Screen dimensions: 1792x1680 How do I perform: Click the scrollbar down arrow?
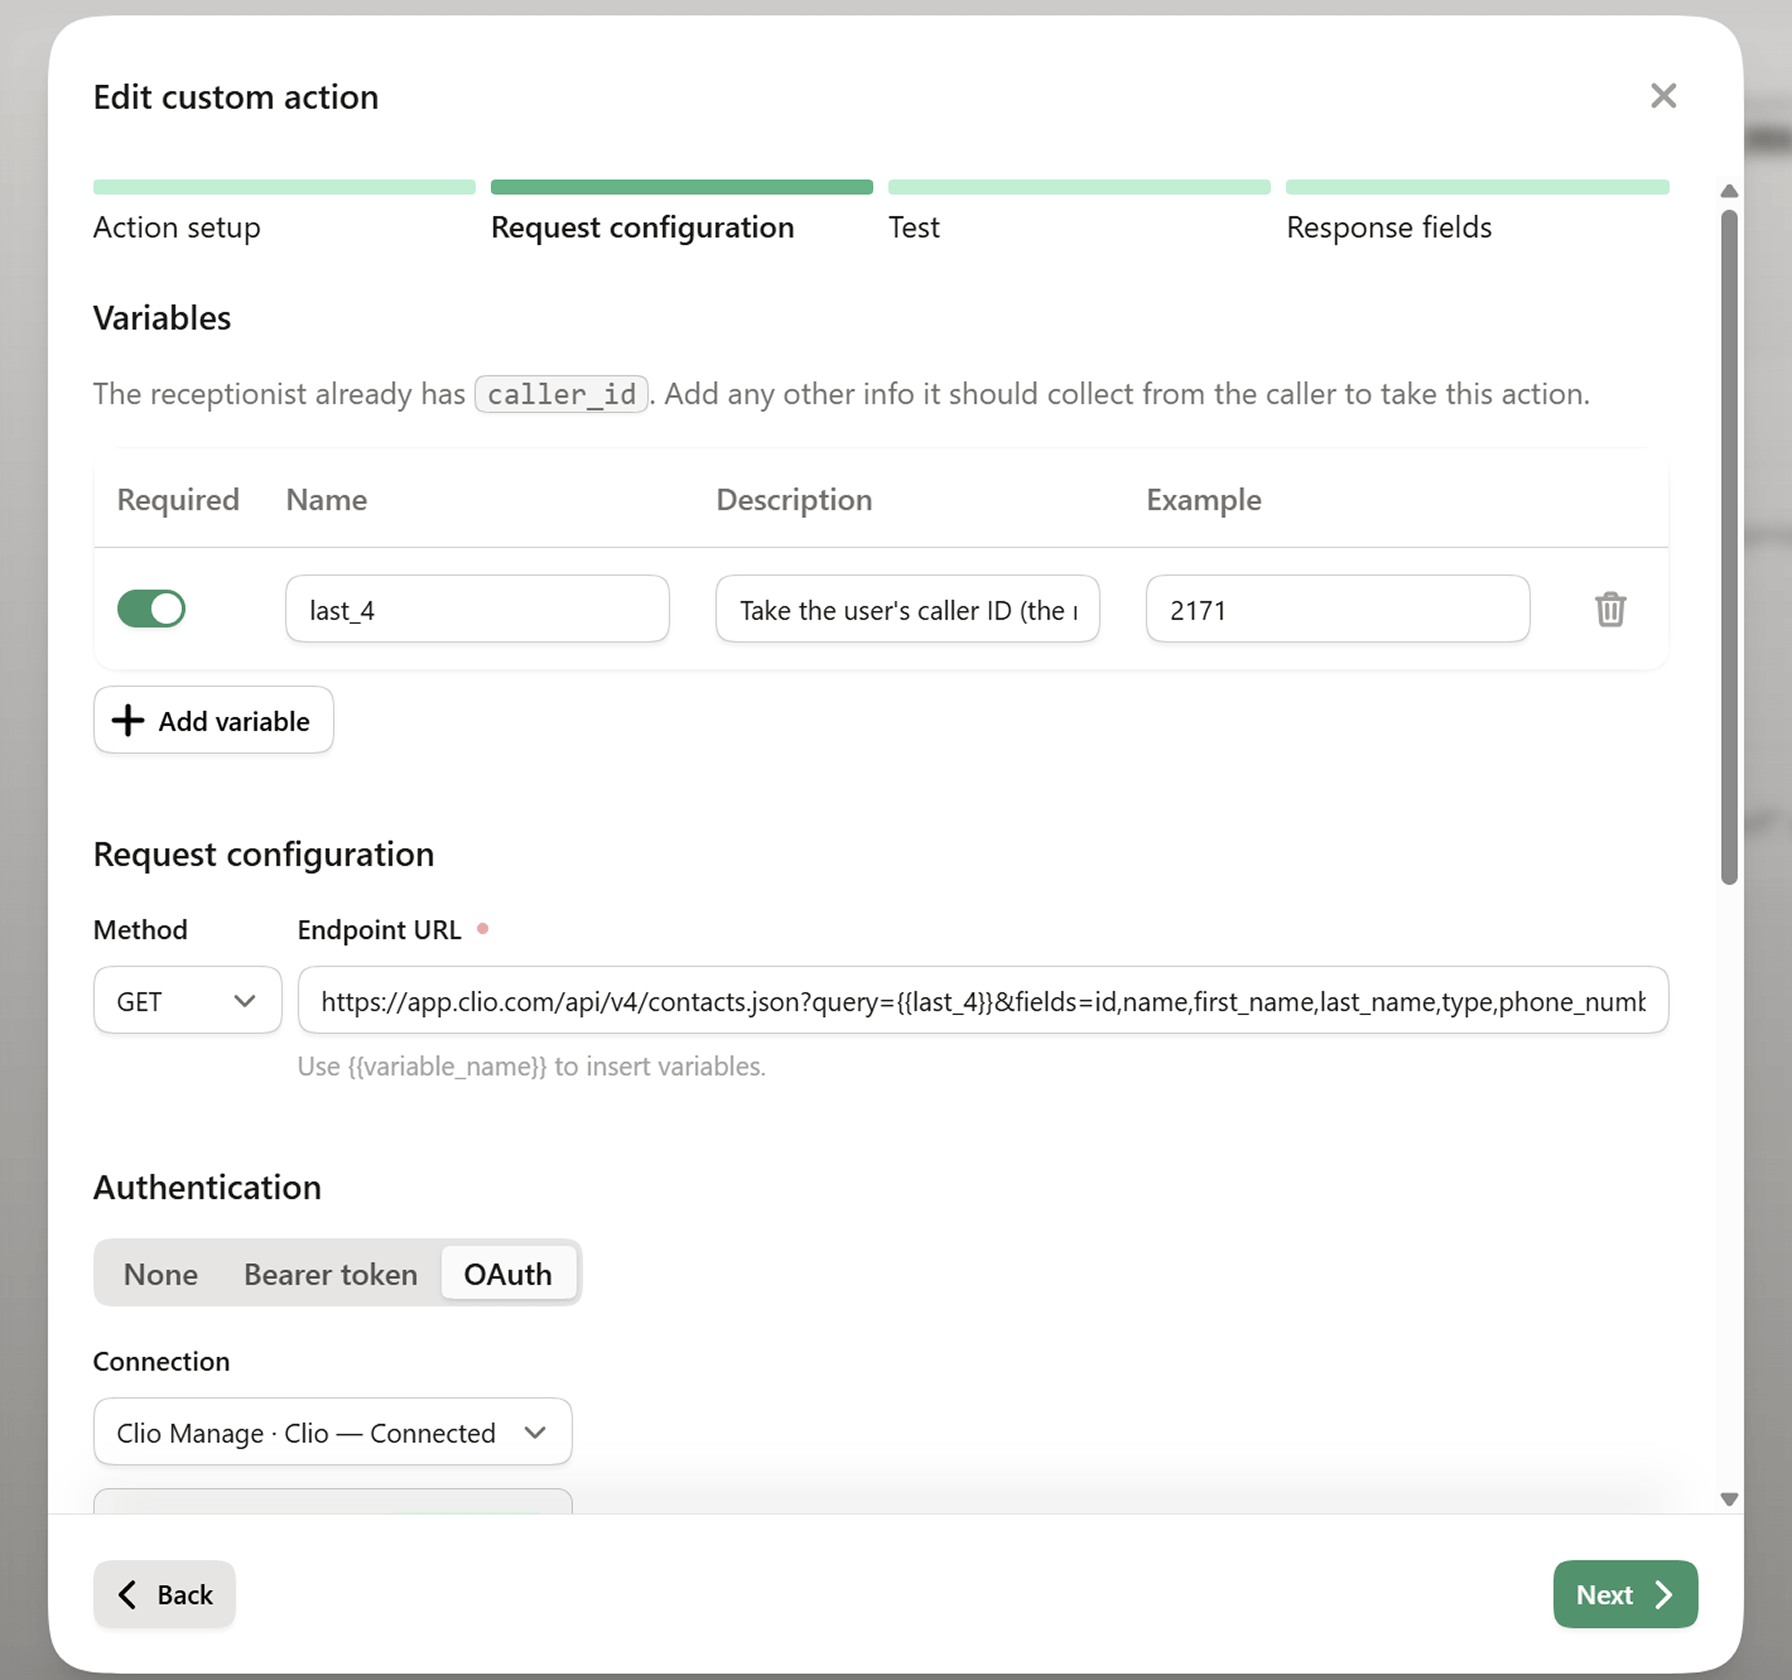click(x=1729, y=1499)
